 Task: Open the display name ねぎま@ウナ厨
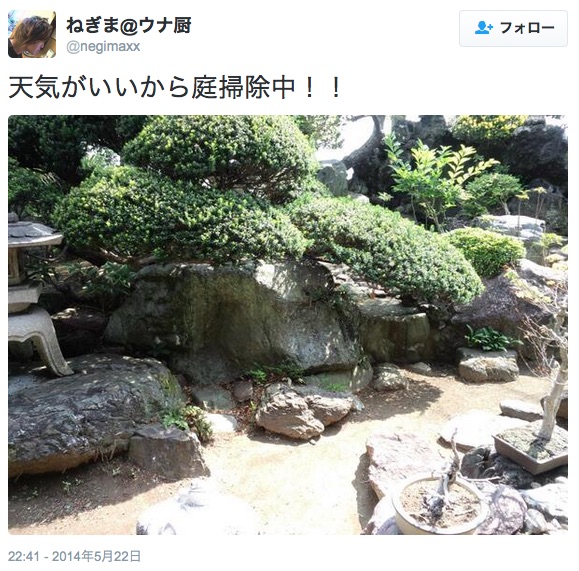tap(129, 25)
